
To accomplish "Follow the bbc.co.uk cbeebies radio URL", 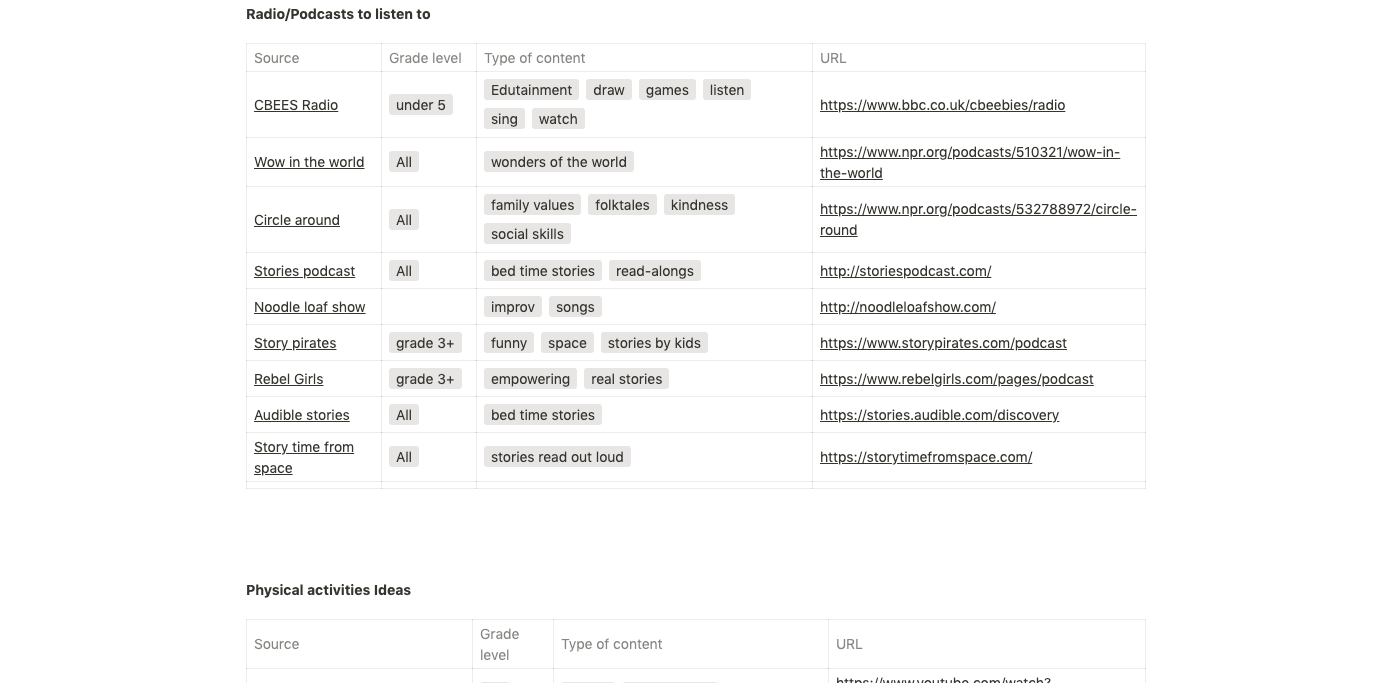I will (942, 105).
